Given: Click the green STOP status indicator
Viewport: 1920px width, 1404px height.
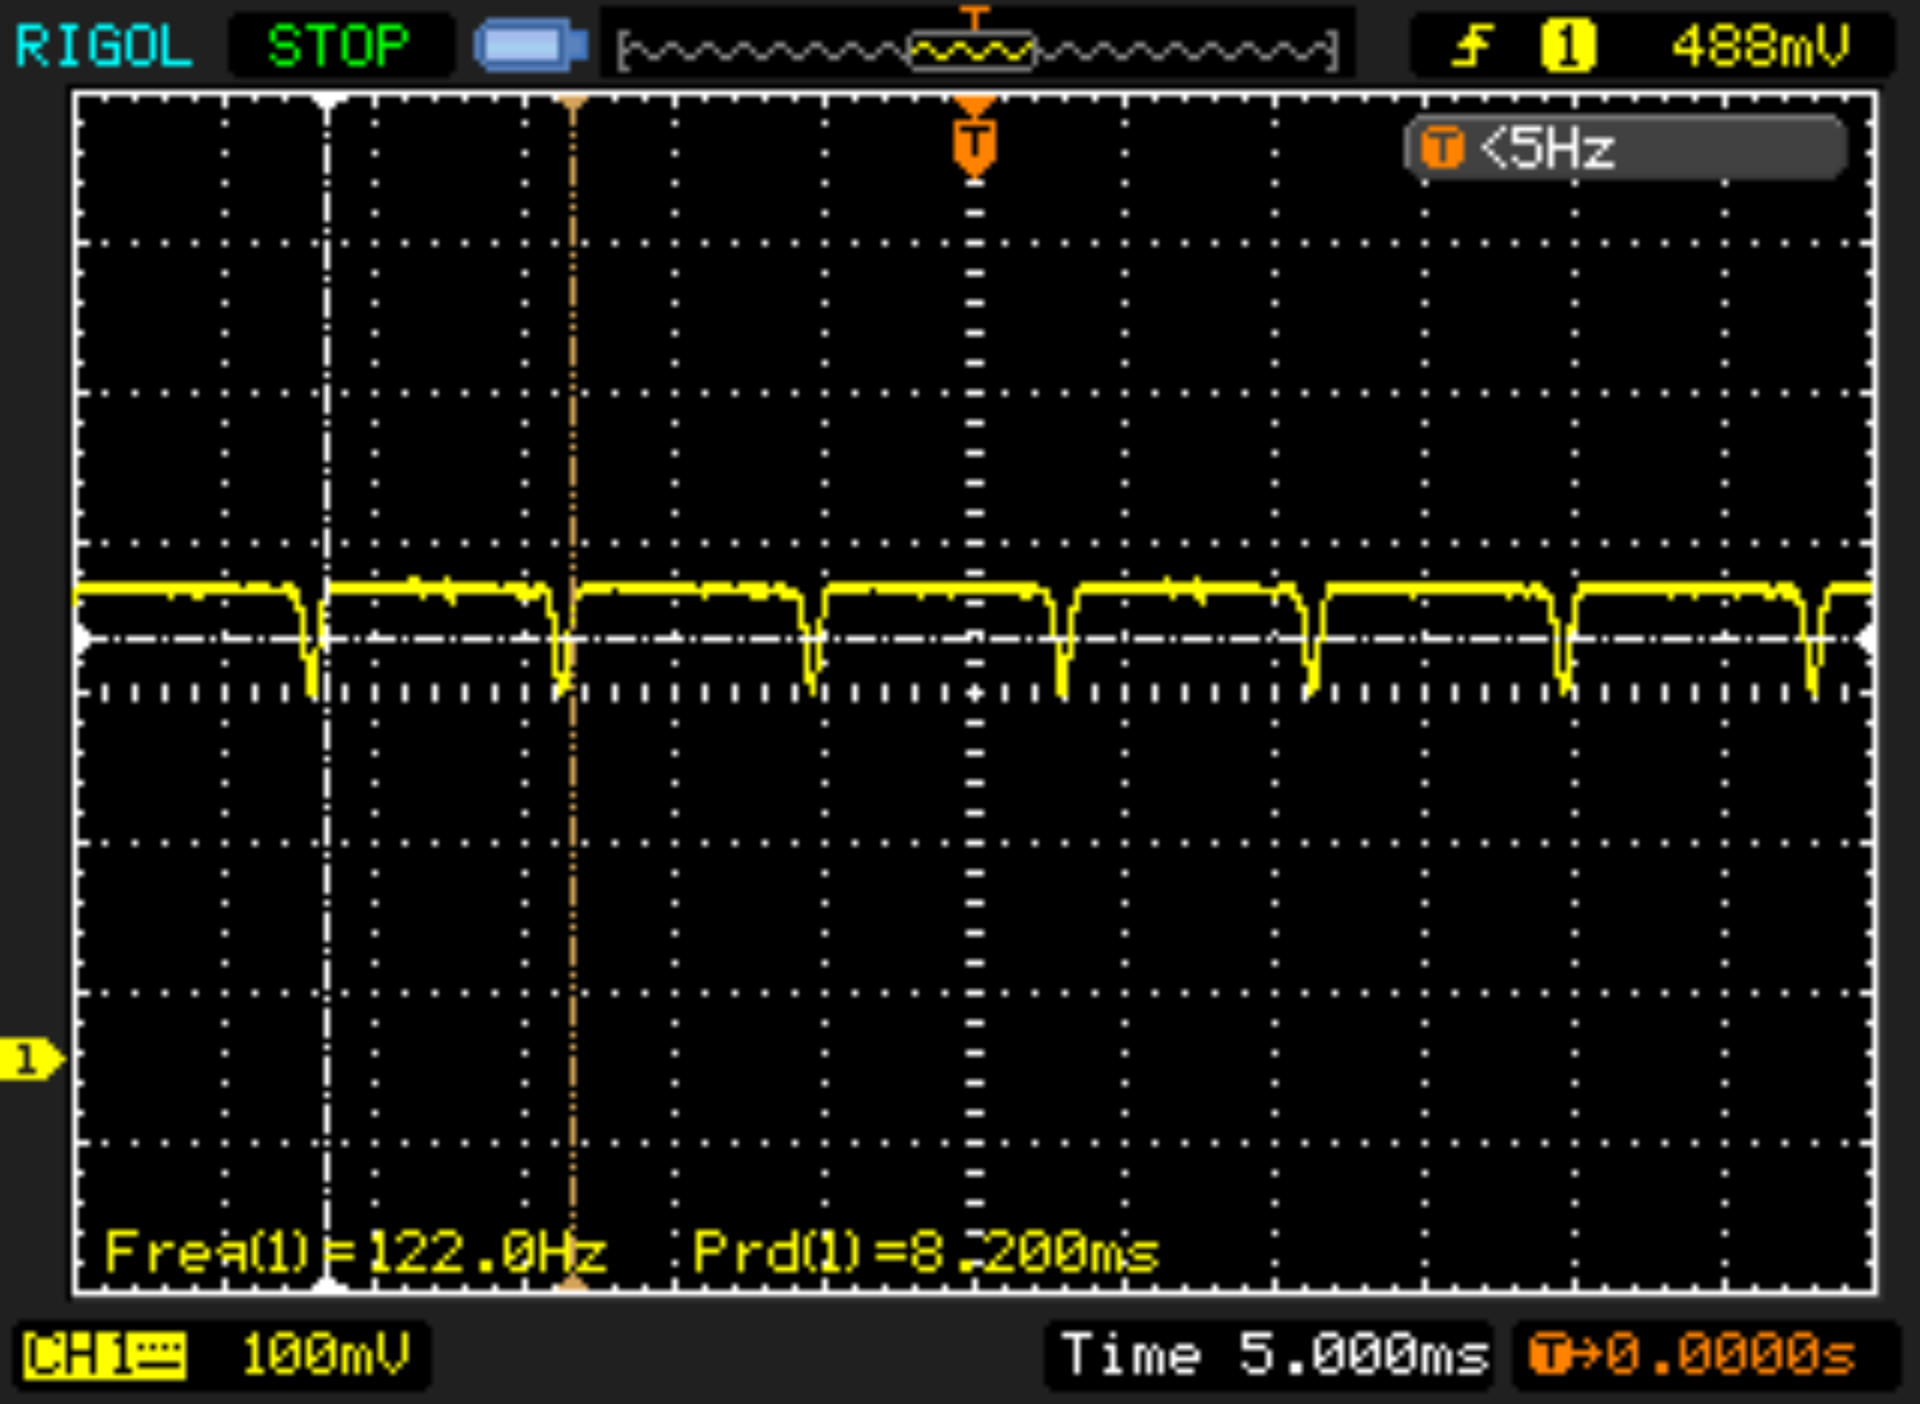Looking at the screenshot, I should point(338,46).
